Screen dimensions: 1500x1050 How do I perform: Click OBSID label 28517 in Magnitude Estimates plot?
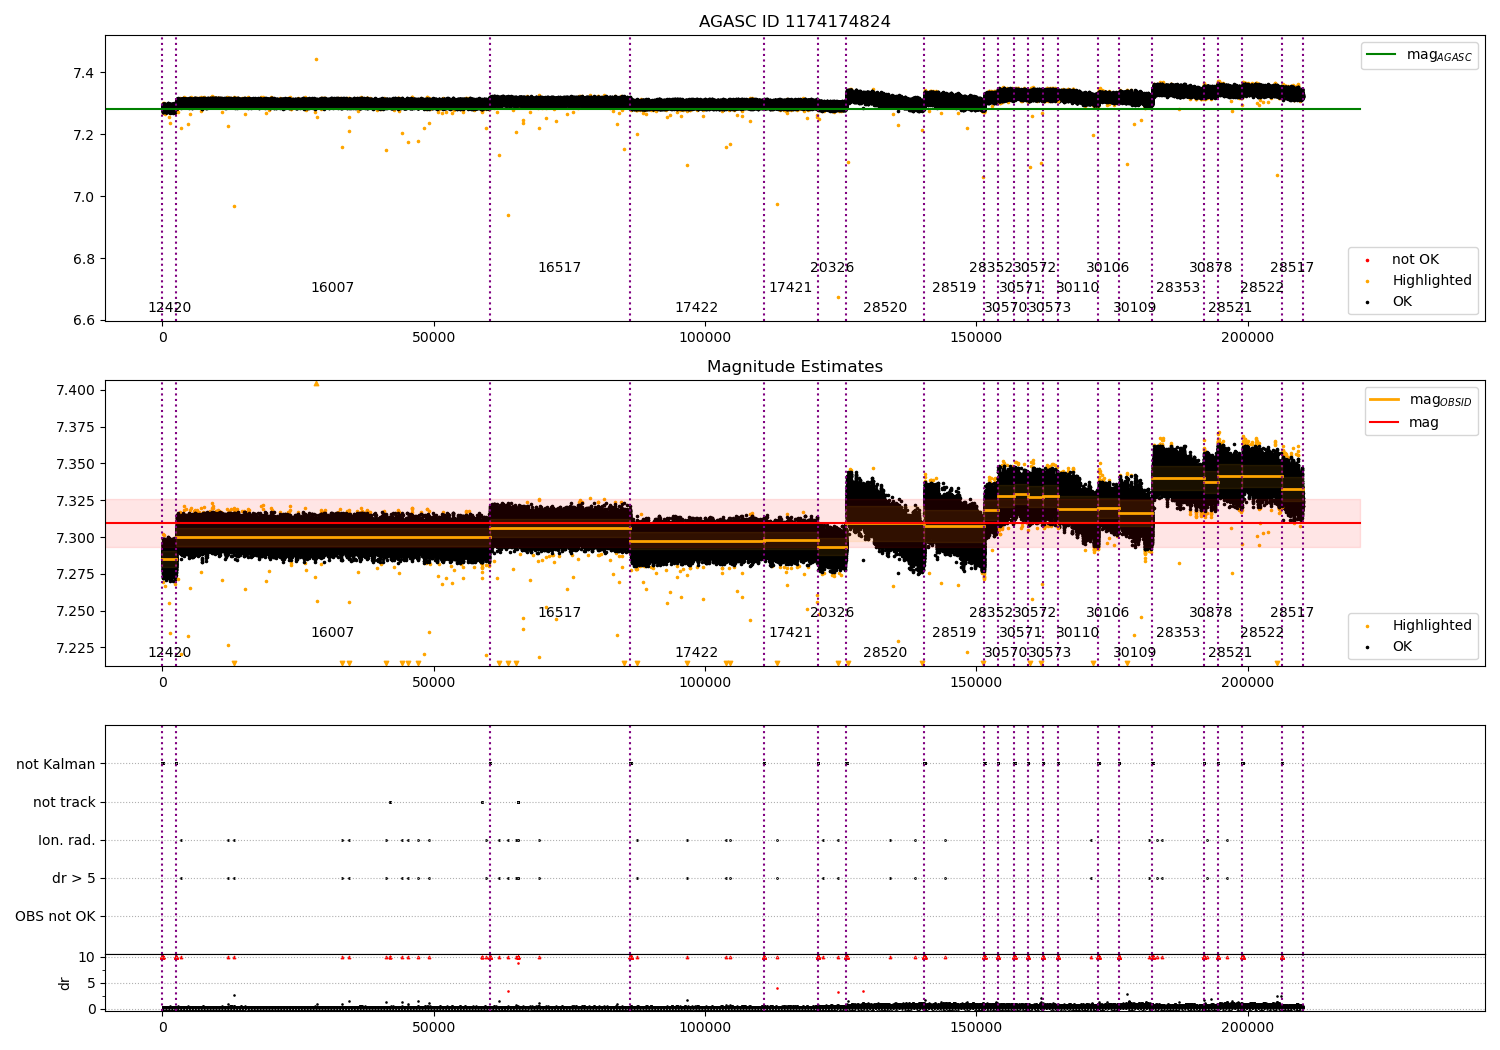(x=1292, y=613)
